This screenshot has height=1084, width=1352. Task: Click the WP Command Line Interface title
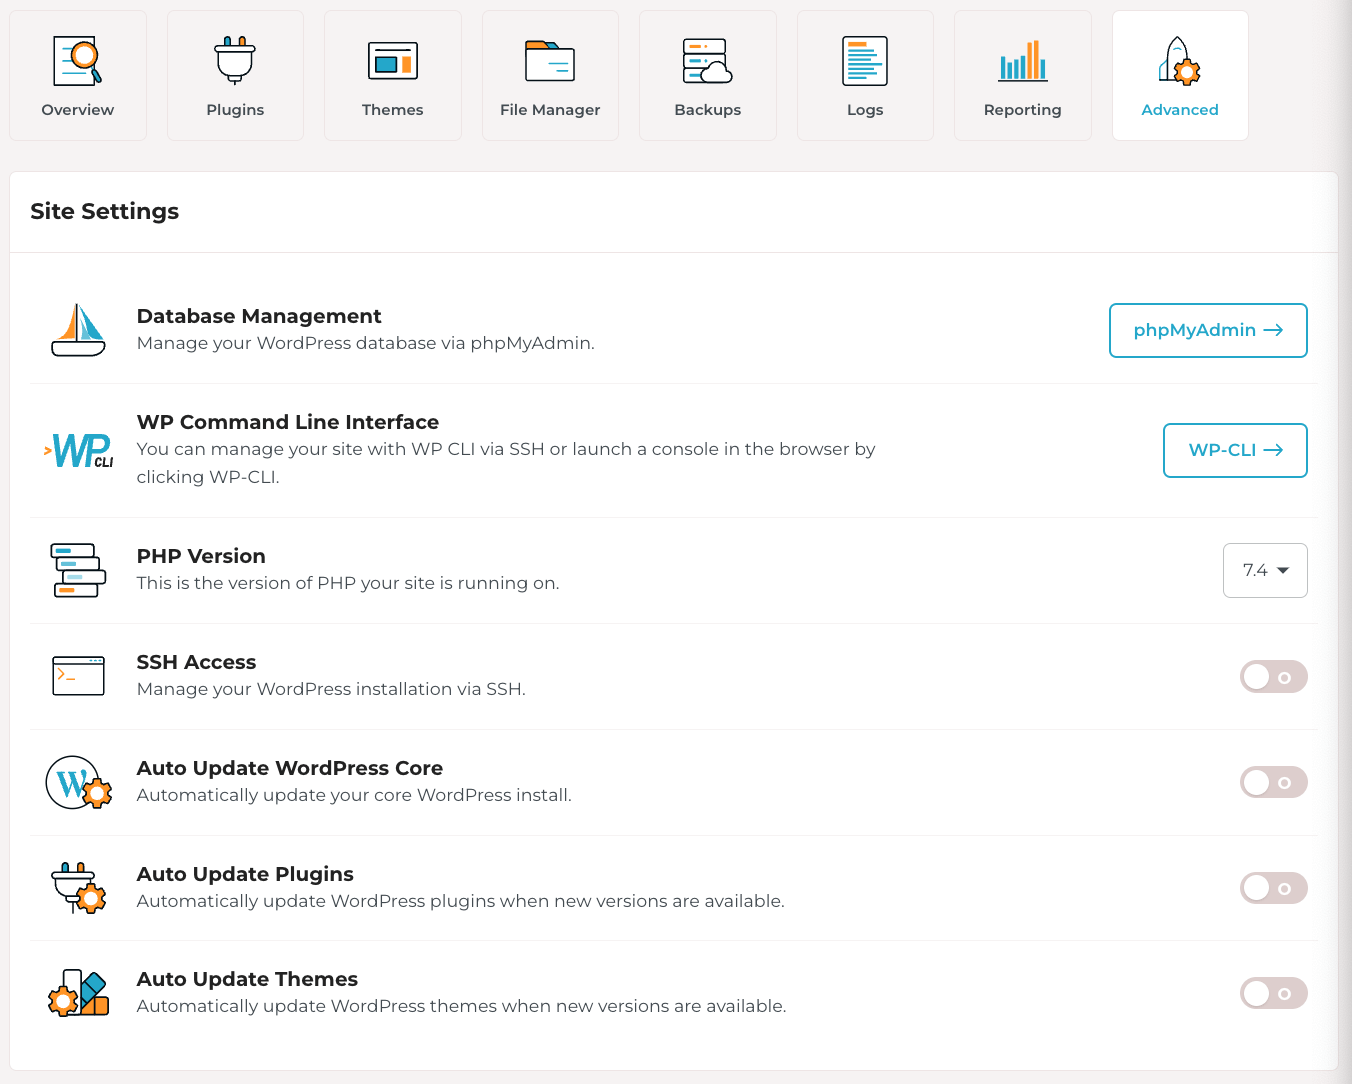click(x=288, y=422)
